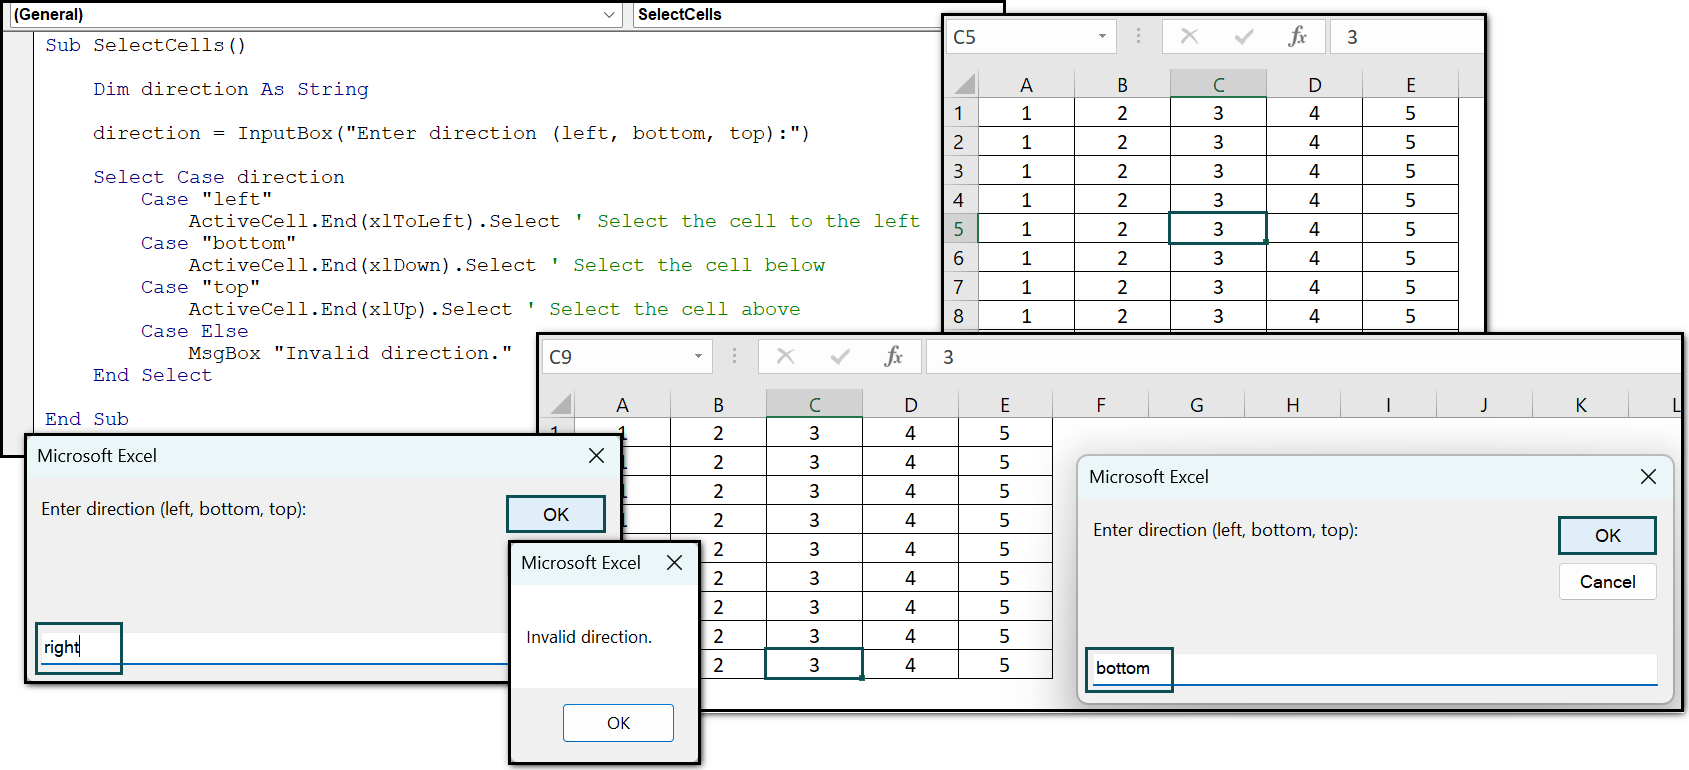1689x770 pixels.
Task: Click the C5 Name Box text
Action: click(965, 37)
